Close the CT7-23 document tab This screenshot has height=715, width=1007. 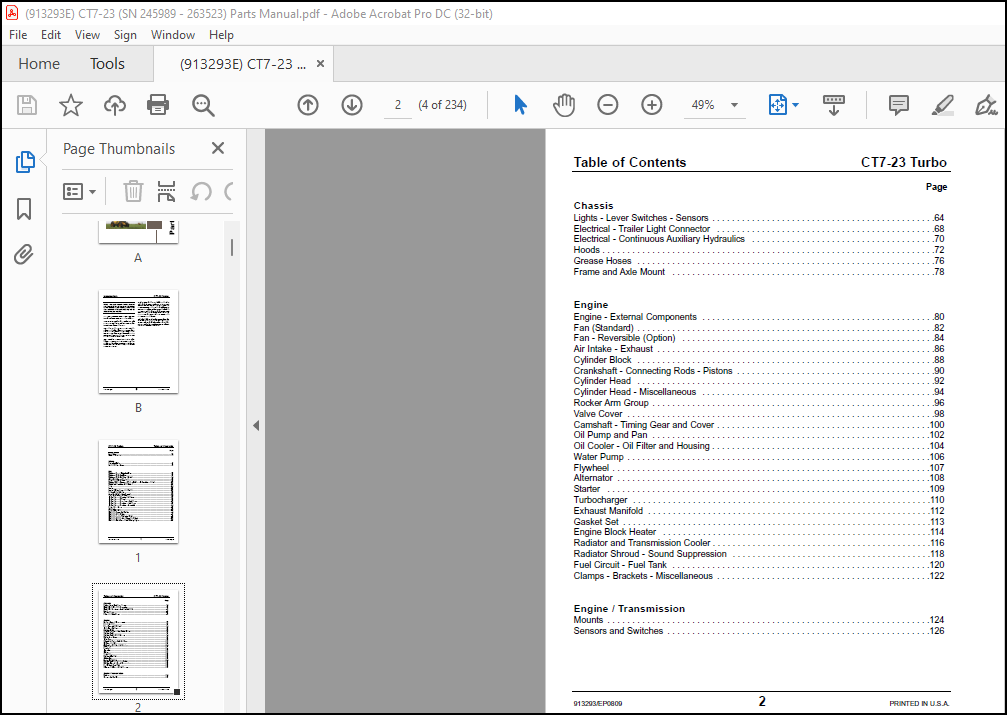pos(320,64)
